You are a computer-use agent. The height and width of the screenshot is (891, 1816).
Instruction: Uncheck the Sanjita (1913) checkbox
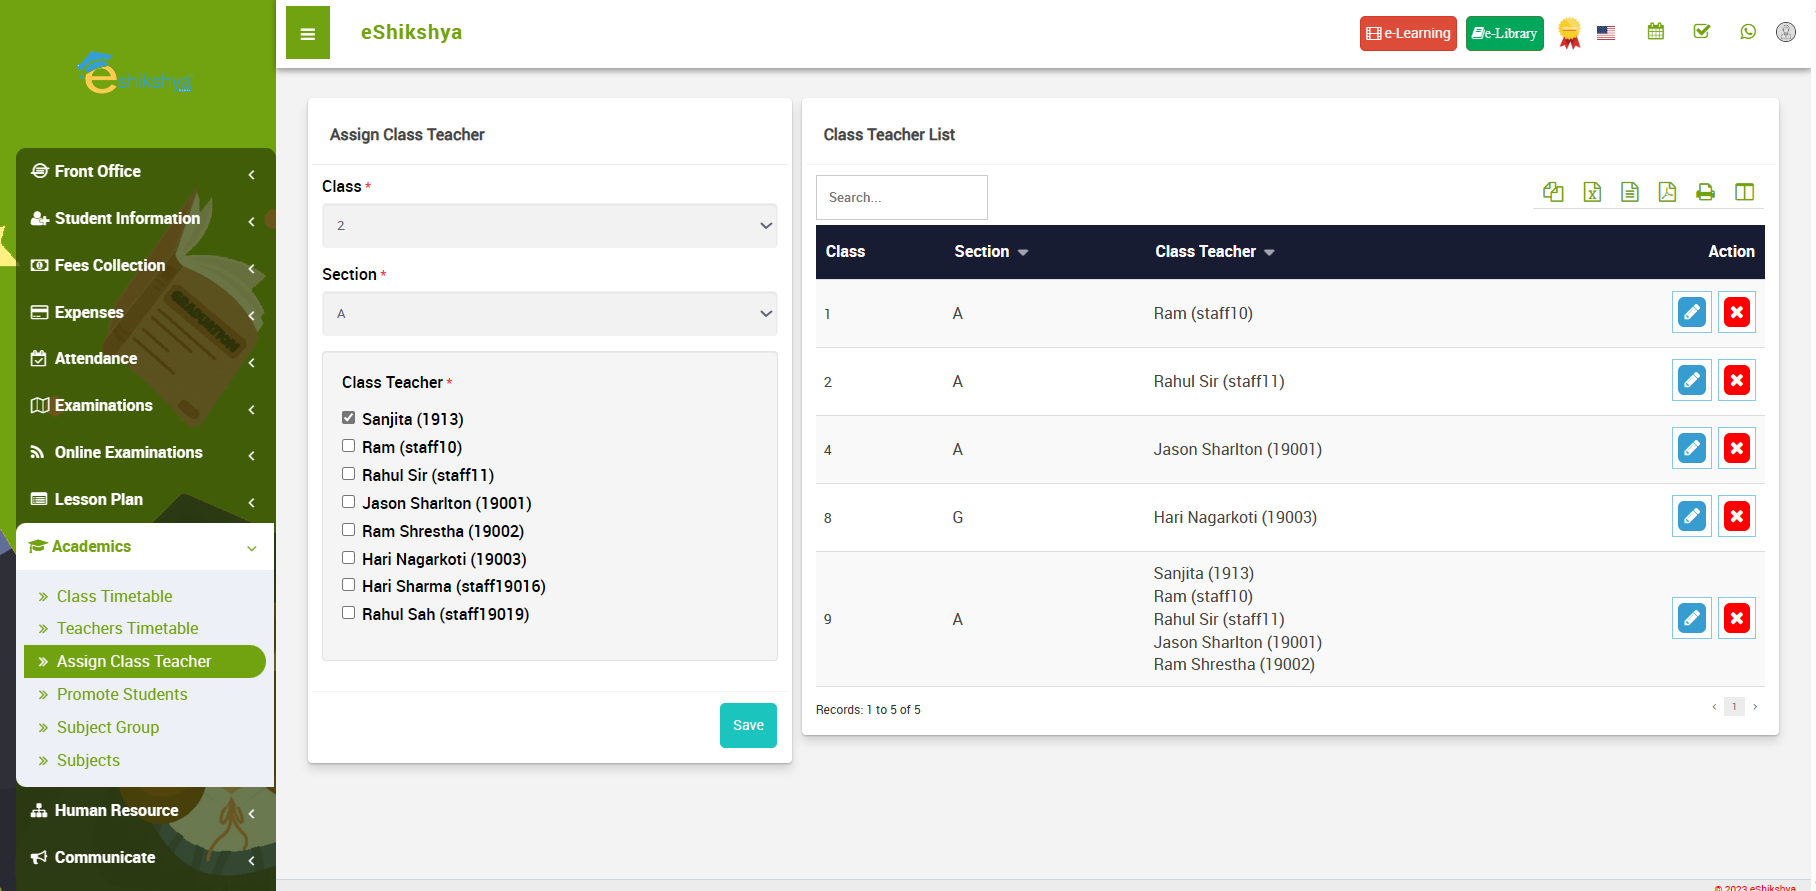(349, 418)
